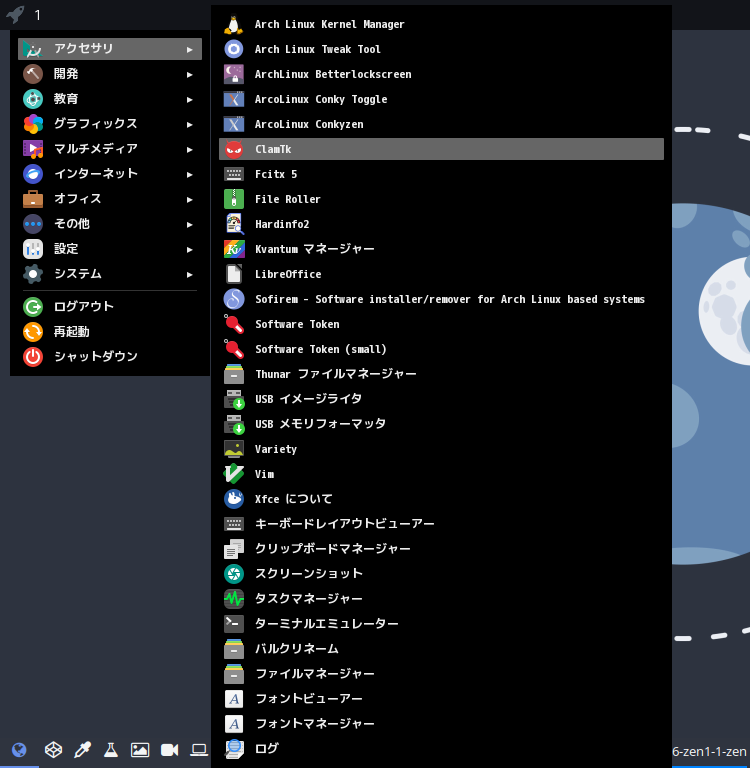This screenshot has width=750, height=768.
Task: Click the ClamTk antivirus icon
Action: [234, 149]
